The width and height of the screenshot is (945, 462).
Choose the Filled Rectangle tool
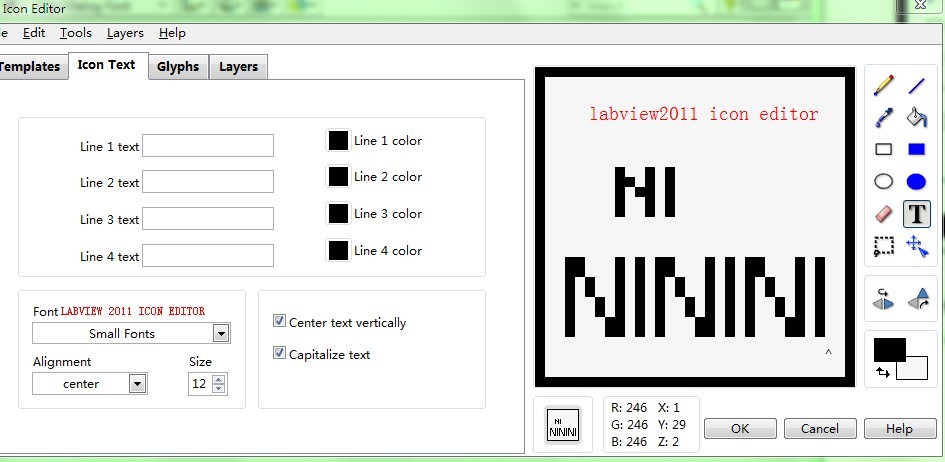(917, 149)
